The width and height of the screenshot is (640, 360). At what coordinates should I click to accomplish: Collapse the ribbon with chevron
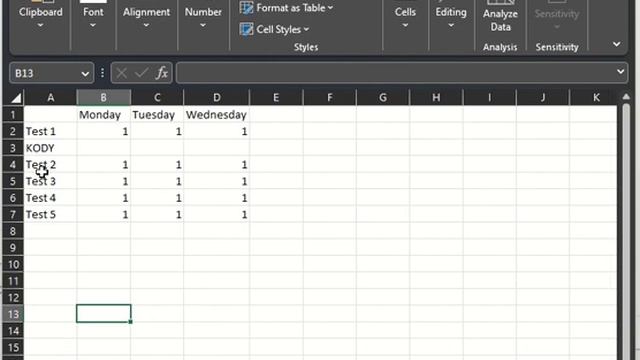tap(616, 44)
